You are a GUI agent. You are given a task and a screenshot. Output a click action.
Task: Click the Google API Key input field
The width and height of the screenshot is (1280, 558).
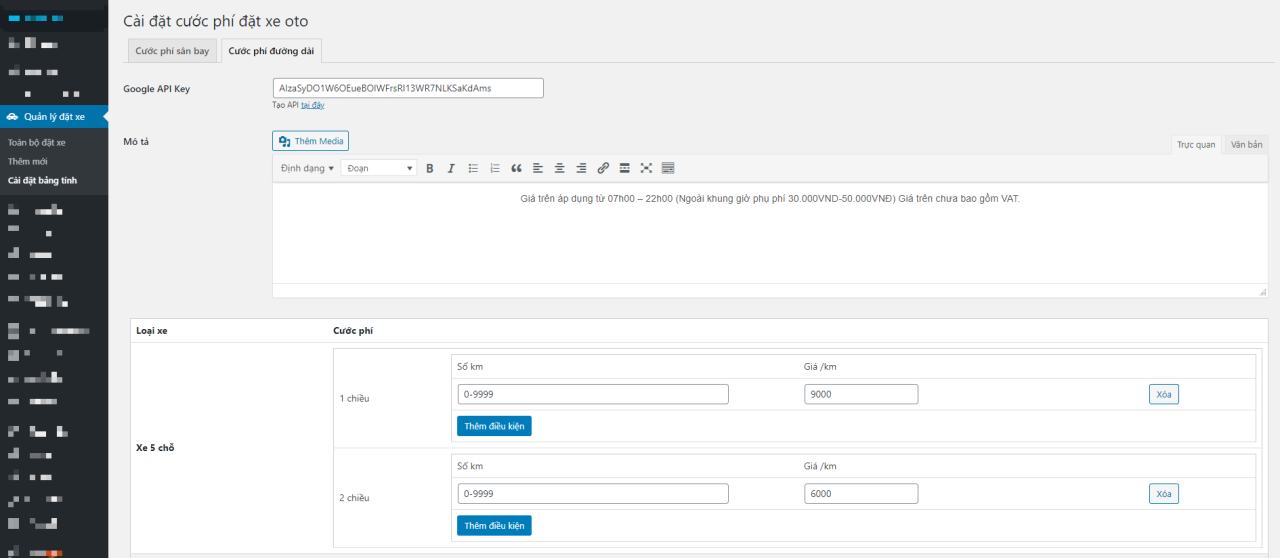(x=408, y=88)
